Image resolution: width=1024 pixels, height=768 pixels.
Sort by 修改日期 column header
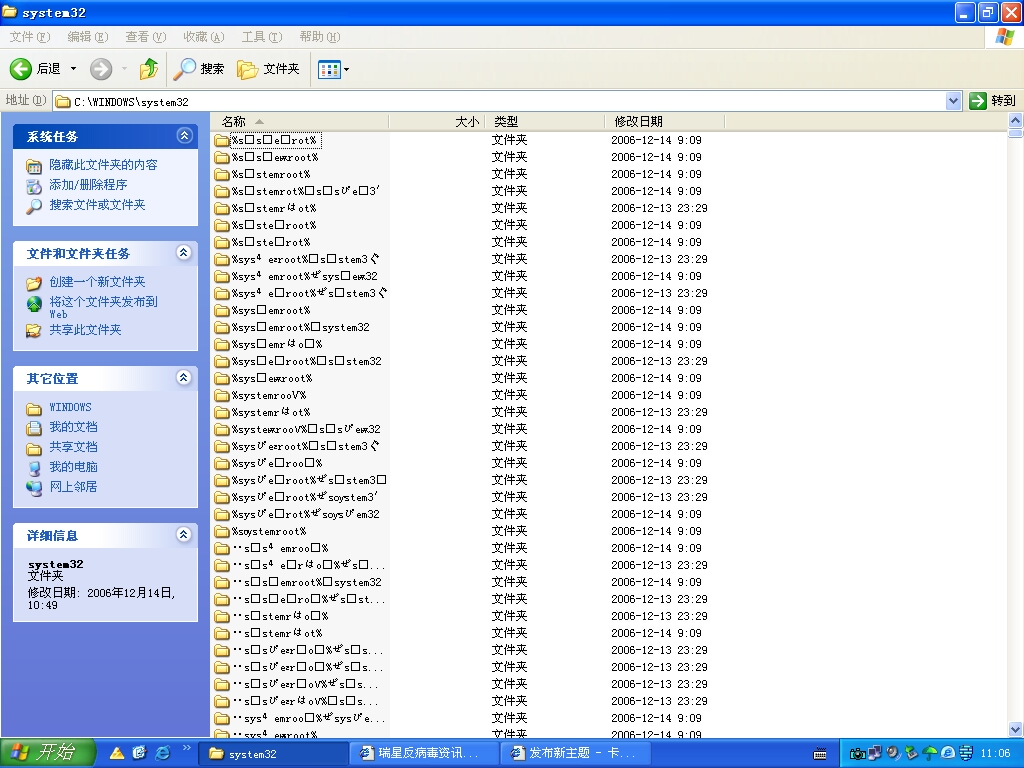pos(638,121)
